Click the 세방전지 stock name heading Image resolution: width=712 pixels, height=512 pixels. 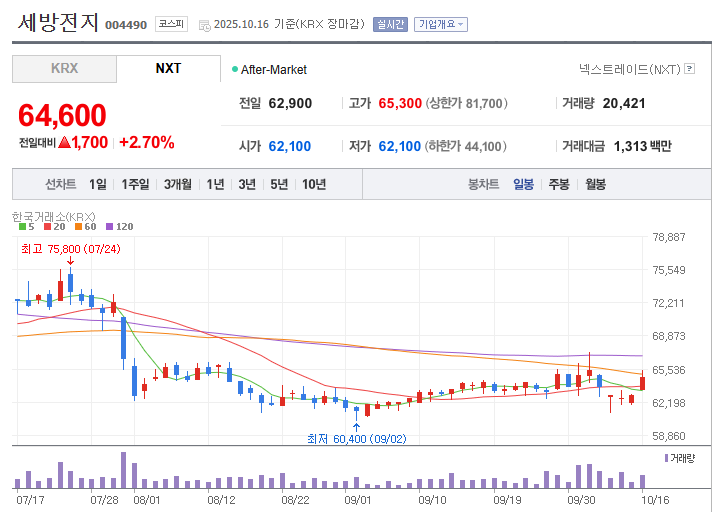(58, 21)
